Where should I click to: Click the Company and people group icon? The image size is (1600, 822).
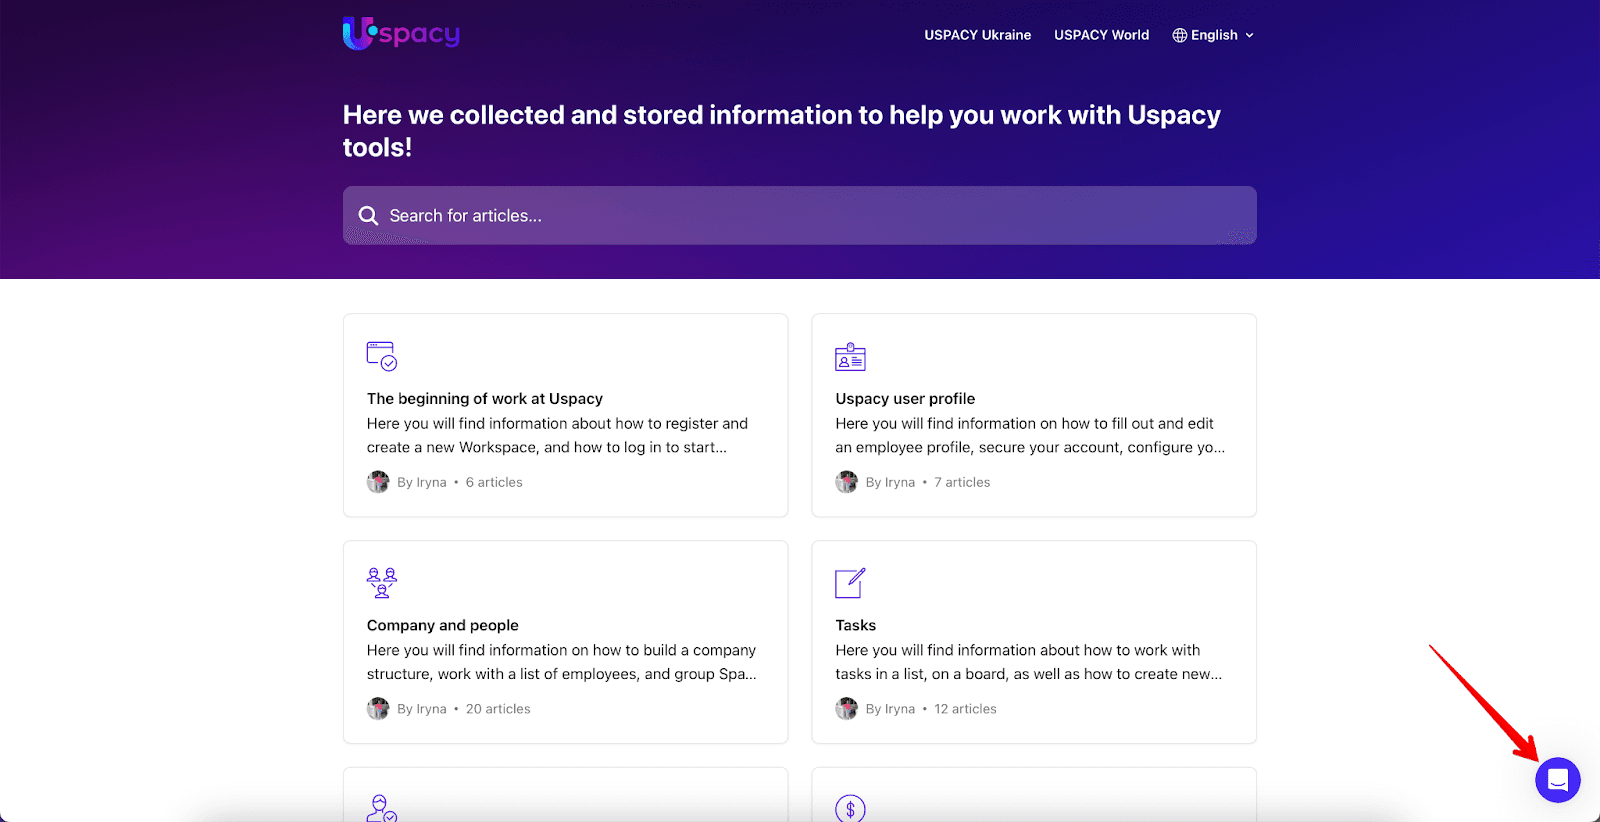pos(381,582)
